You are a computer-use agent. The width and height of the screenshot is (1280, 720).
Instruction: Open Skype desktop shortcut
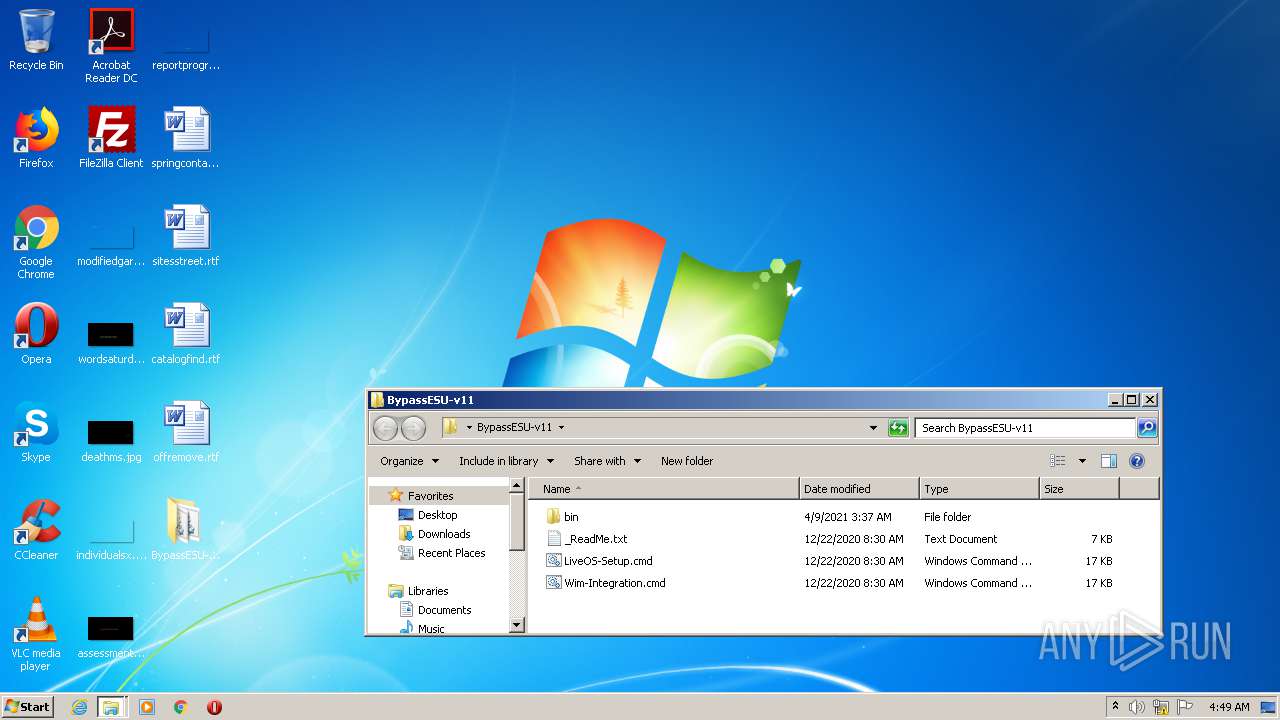pyautogui.click(x=36, y=432)
